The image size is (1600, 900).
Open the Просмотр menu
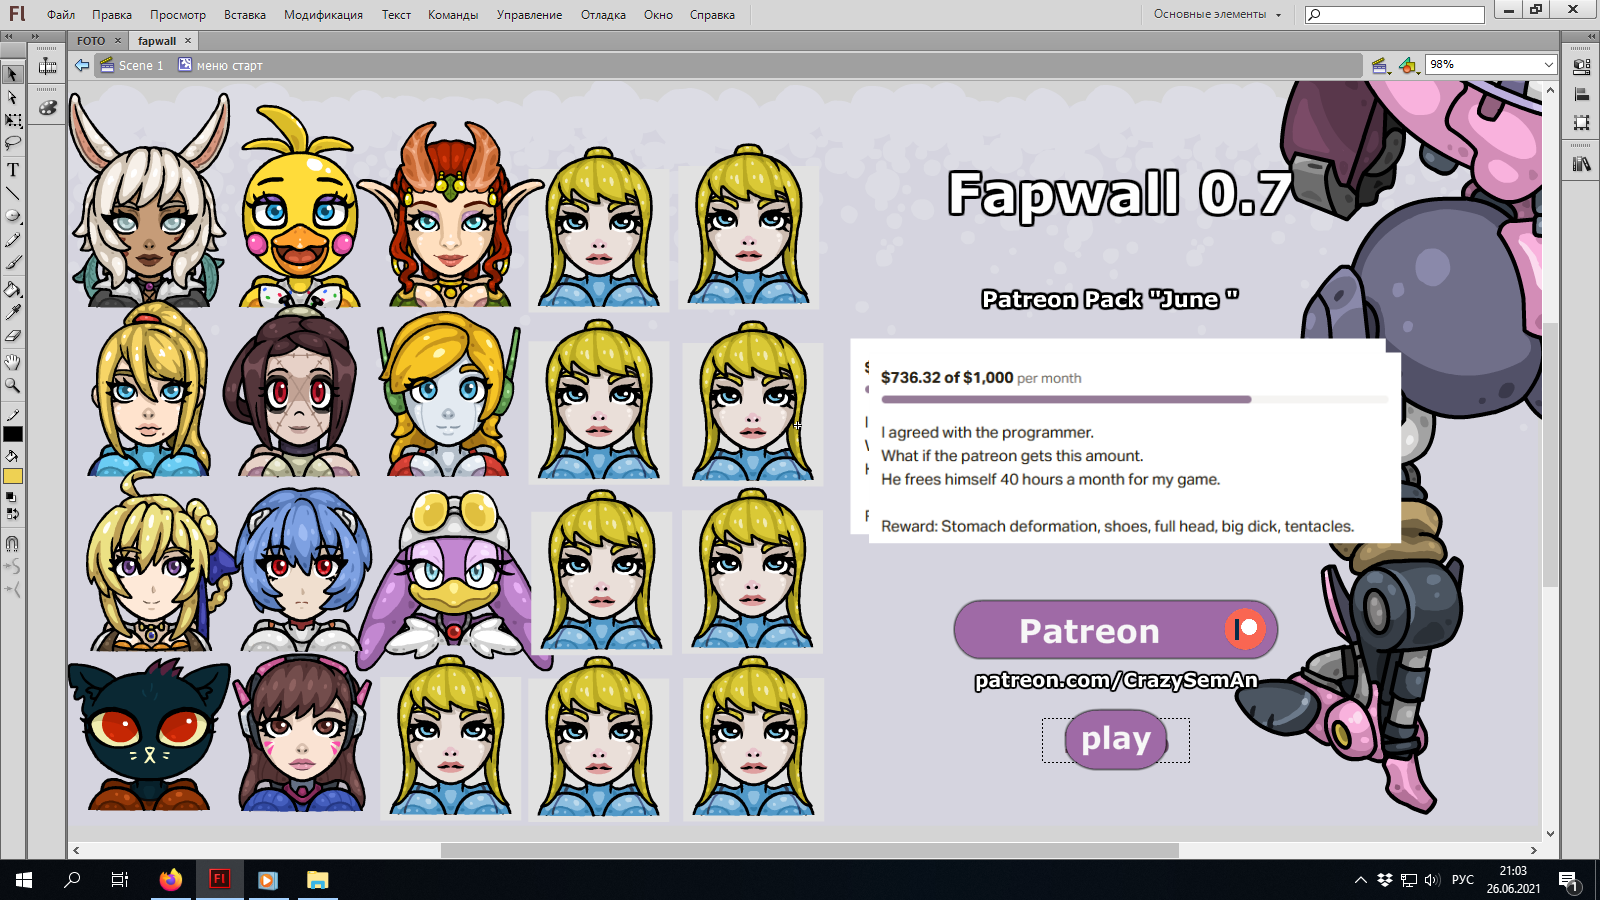click(x=178, y=15)
